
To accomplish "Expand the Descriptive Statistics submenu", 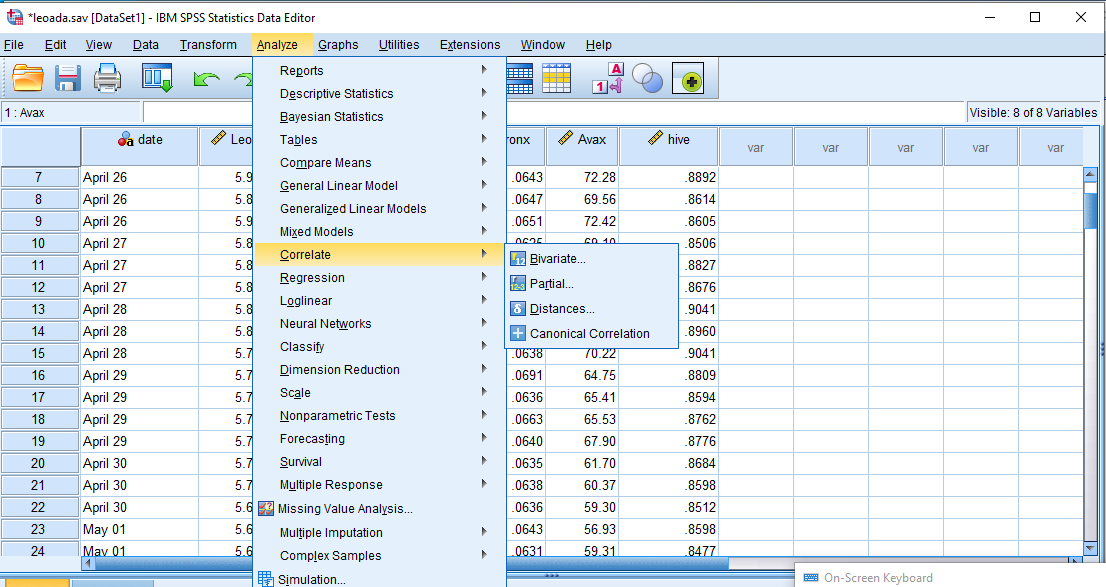I will click(x=379, y=93).
